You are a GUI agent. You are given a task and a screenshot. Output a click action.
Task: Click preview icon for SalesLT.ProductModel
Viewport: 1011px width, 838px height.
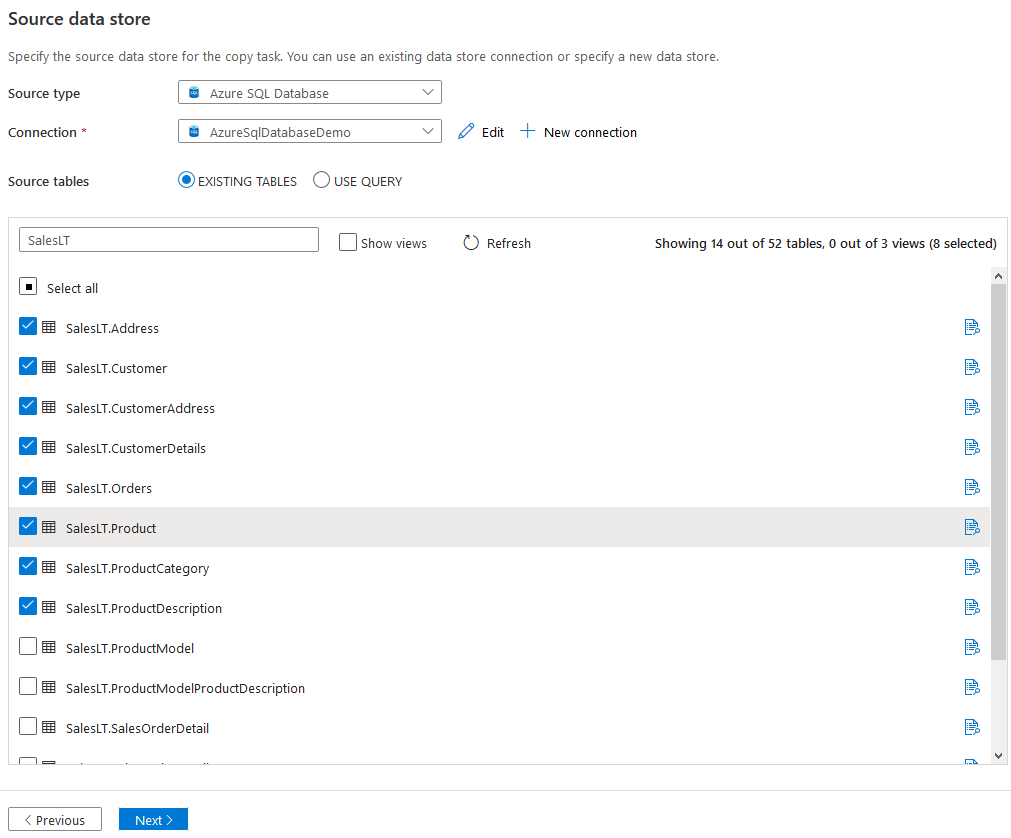tap(971, 647)
